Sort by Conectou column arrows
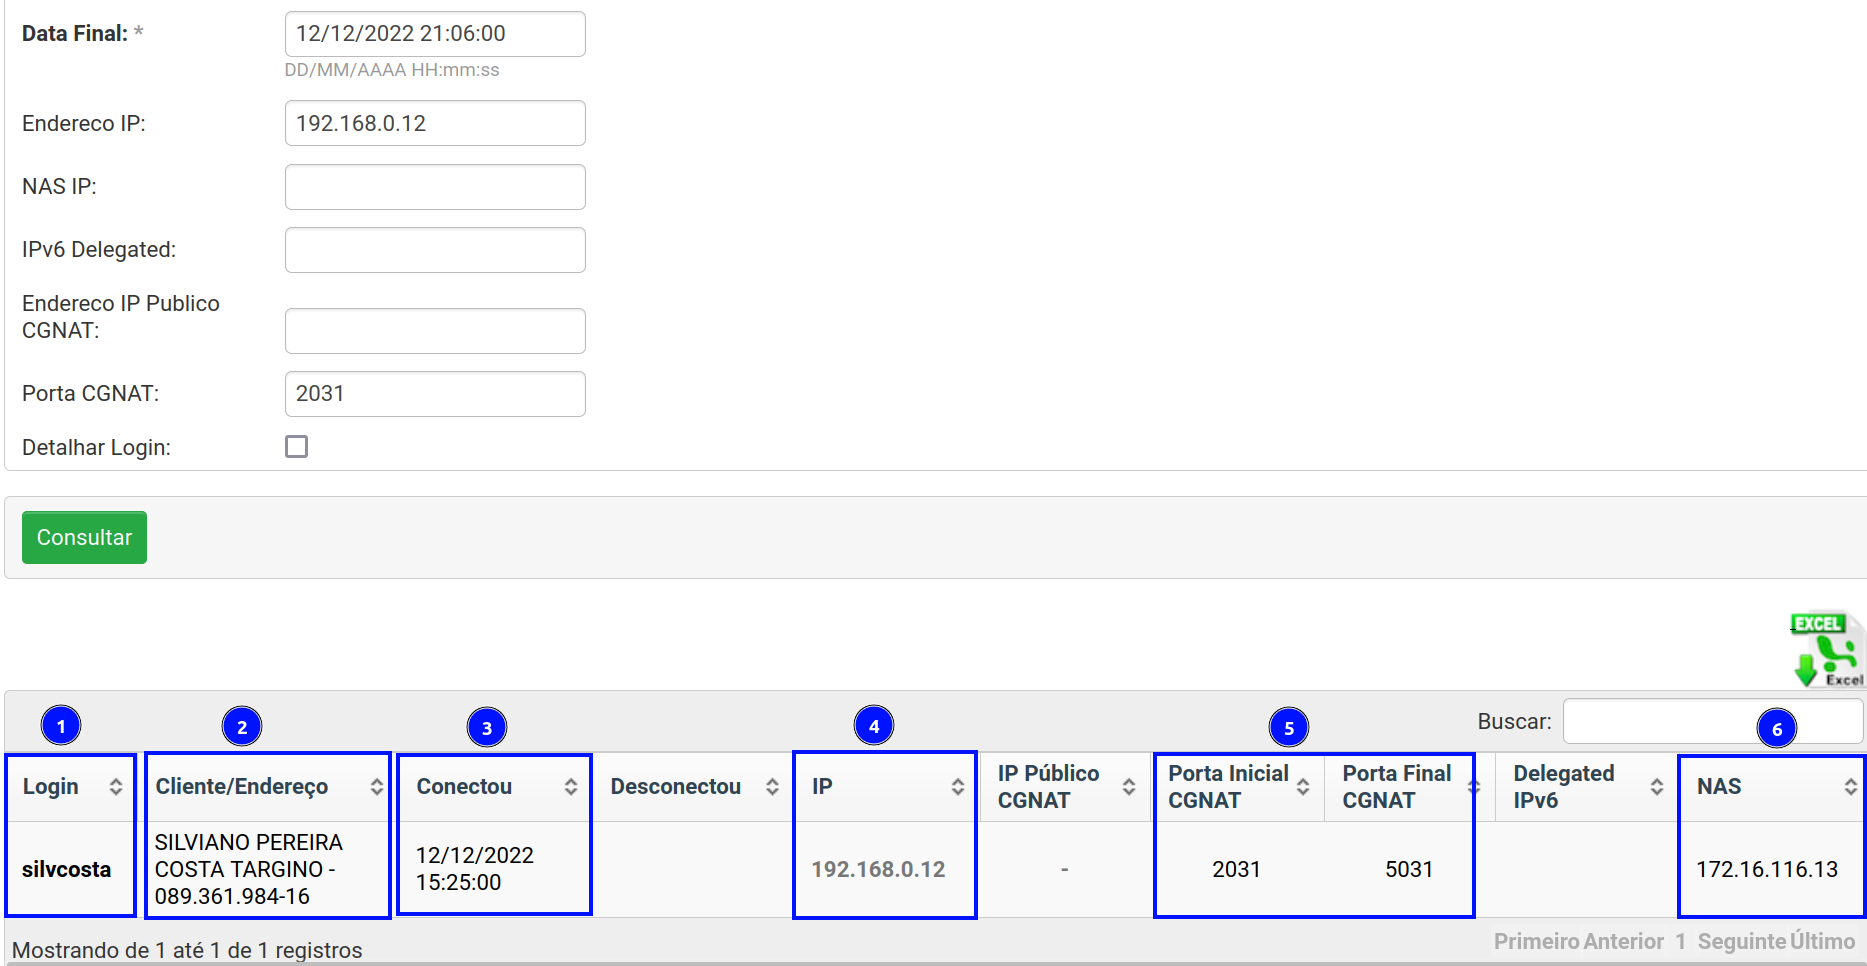 [x=570, y=787]
